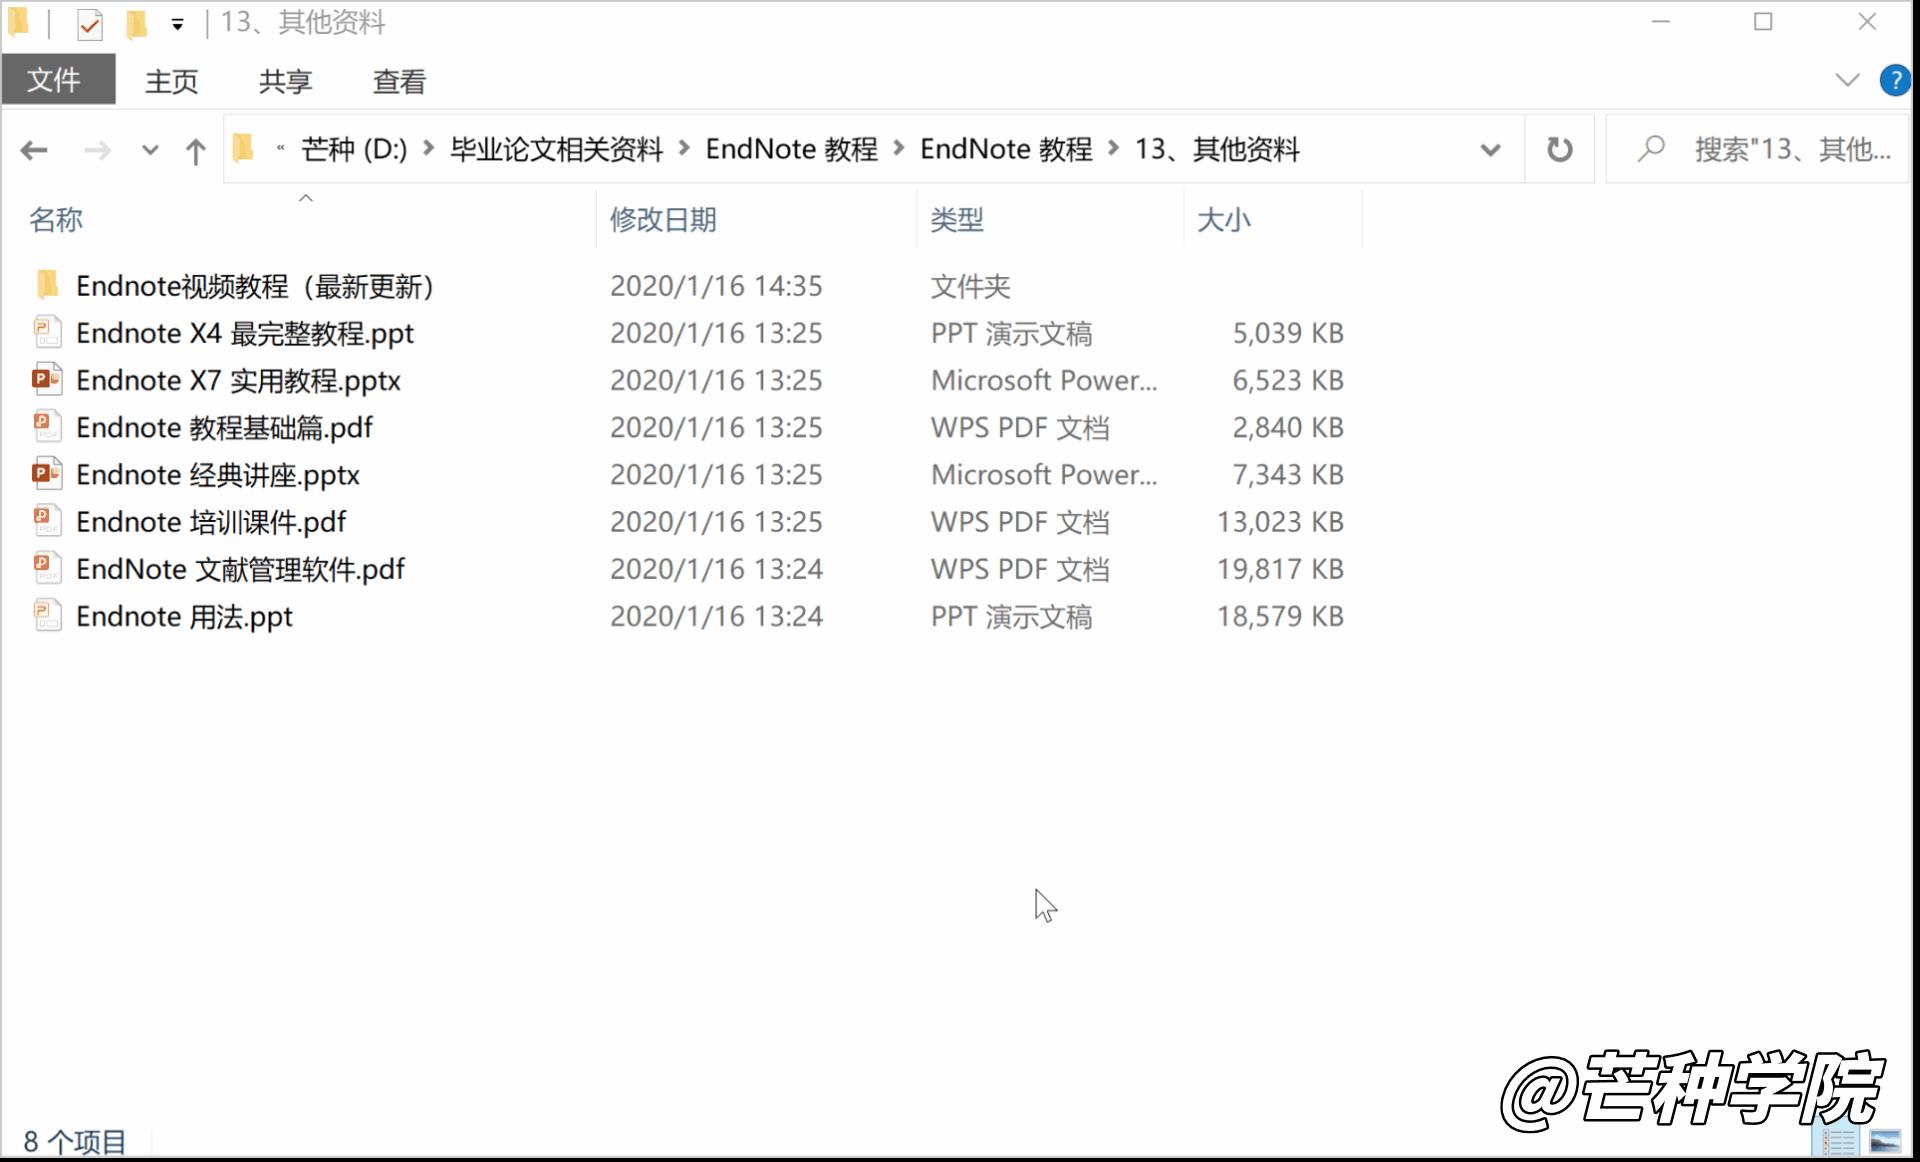Navigate to first EndNote 教程 breadcrumb
Screen dimensions: 1920x1162
[x=792, y=149]
